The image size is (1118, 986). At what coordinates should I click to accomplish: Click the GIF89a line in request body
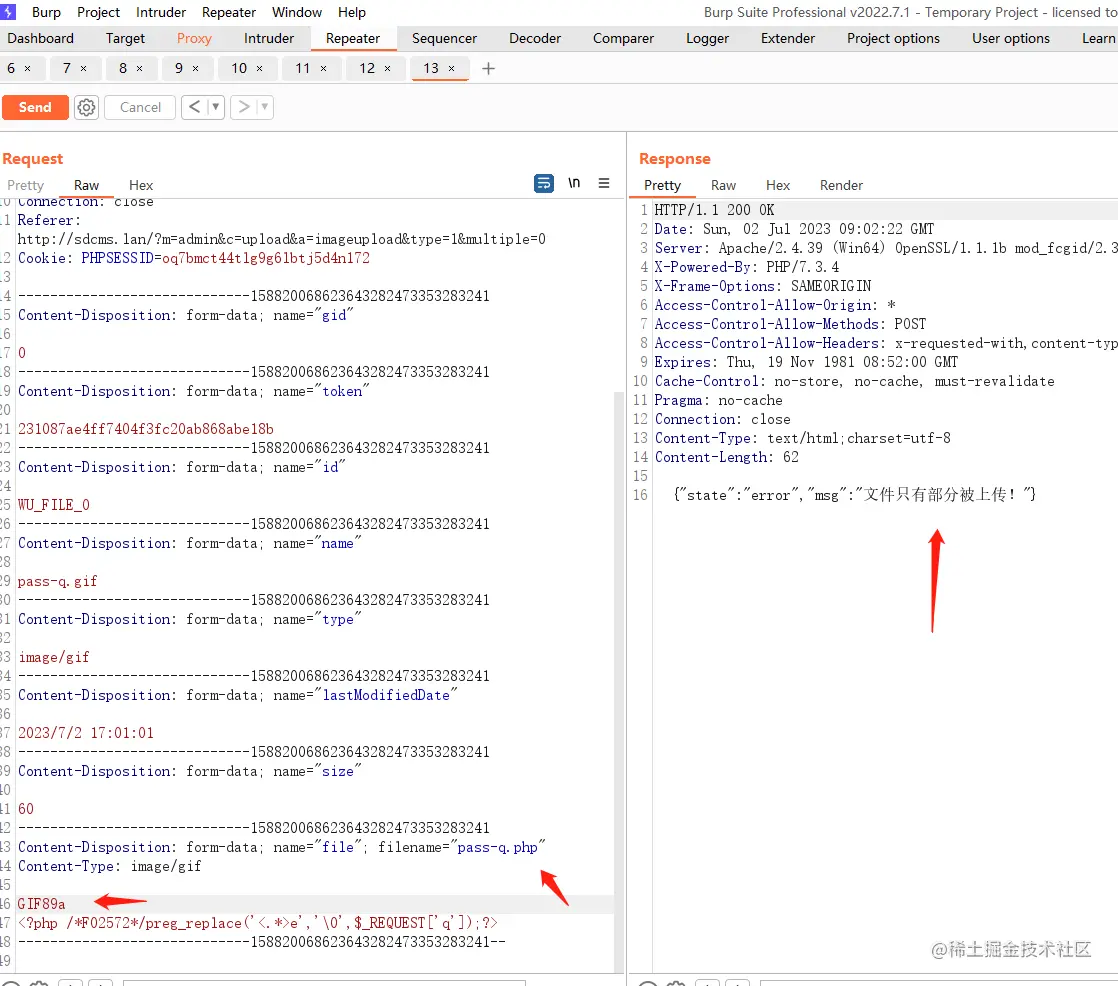pos(41,904)
